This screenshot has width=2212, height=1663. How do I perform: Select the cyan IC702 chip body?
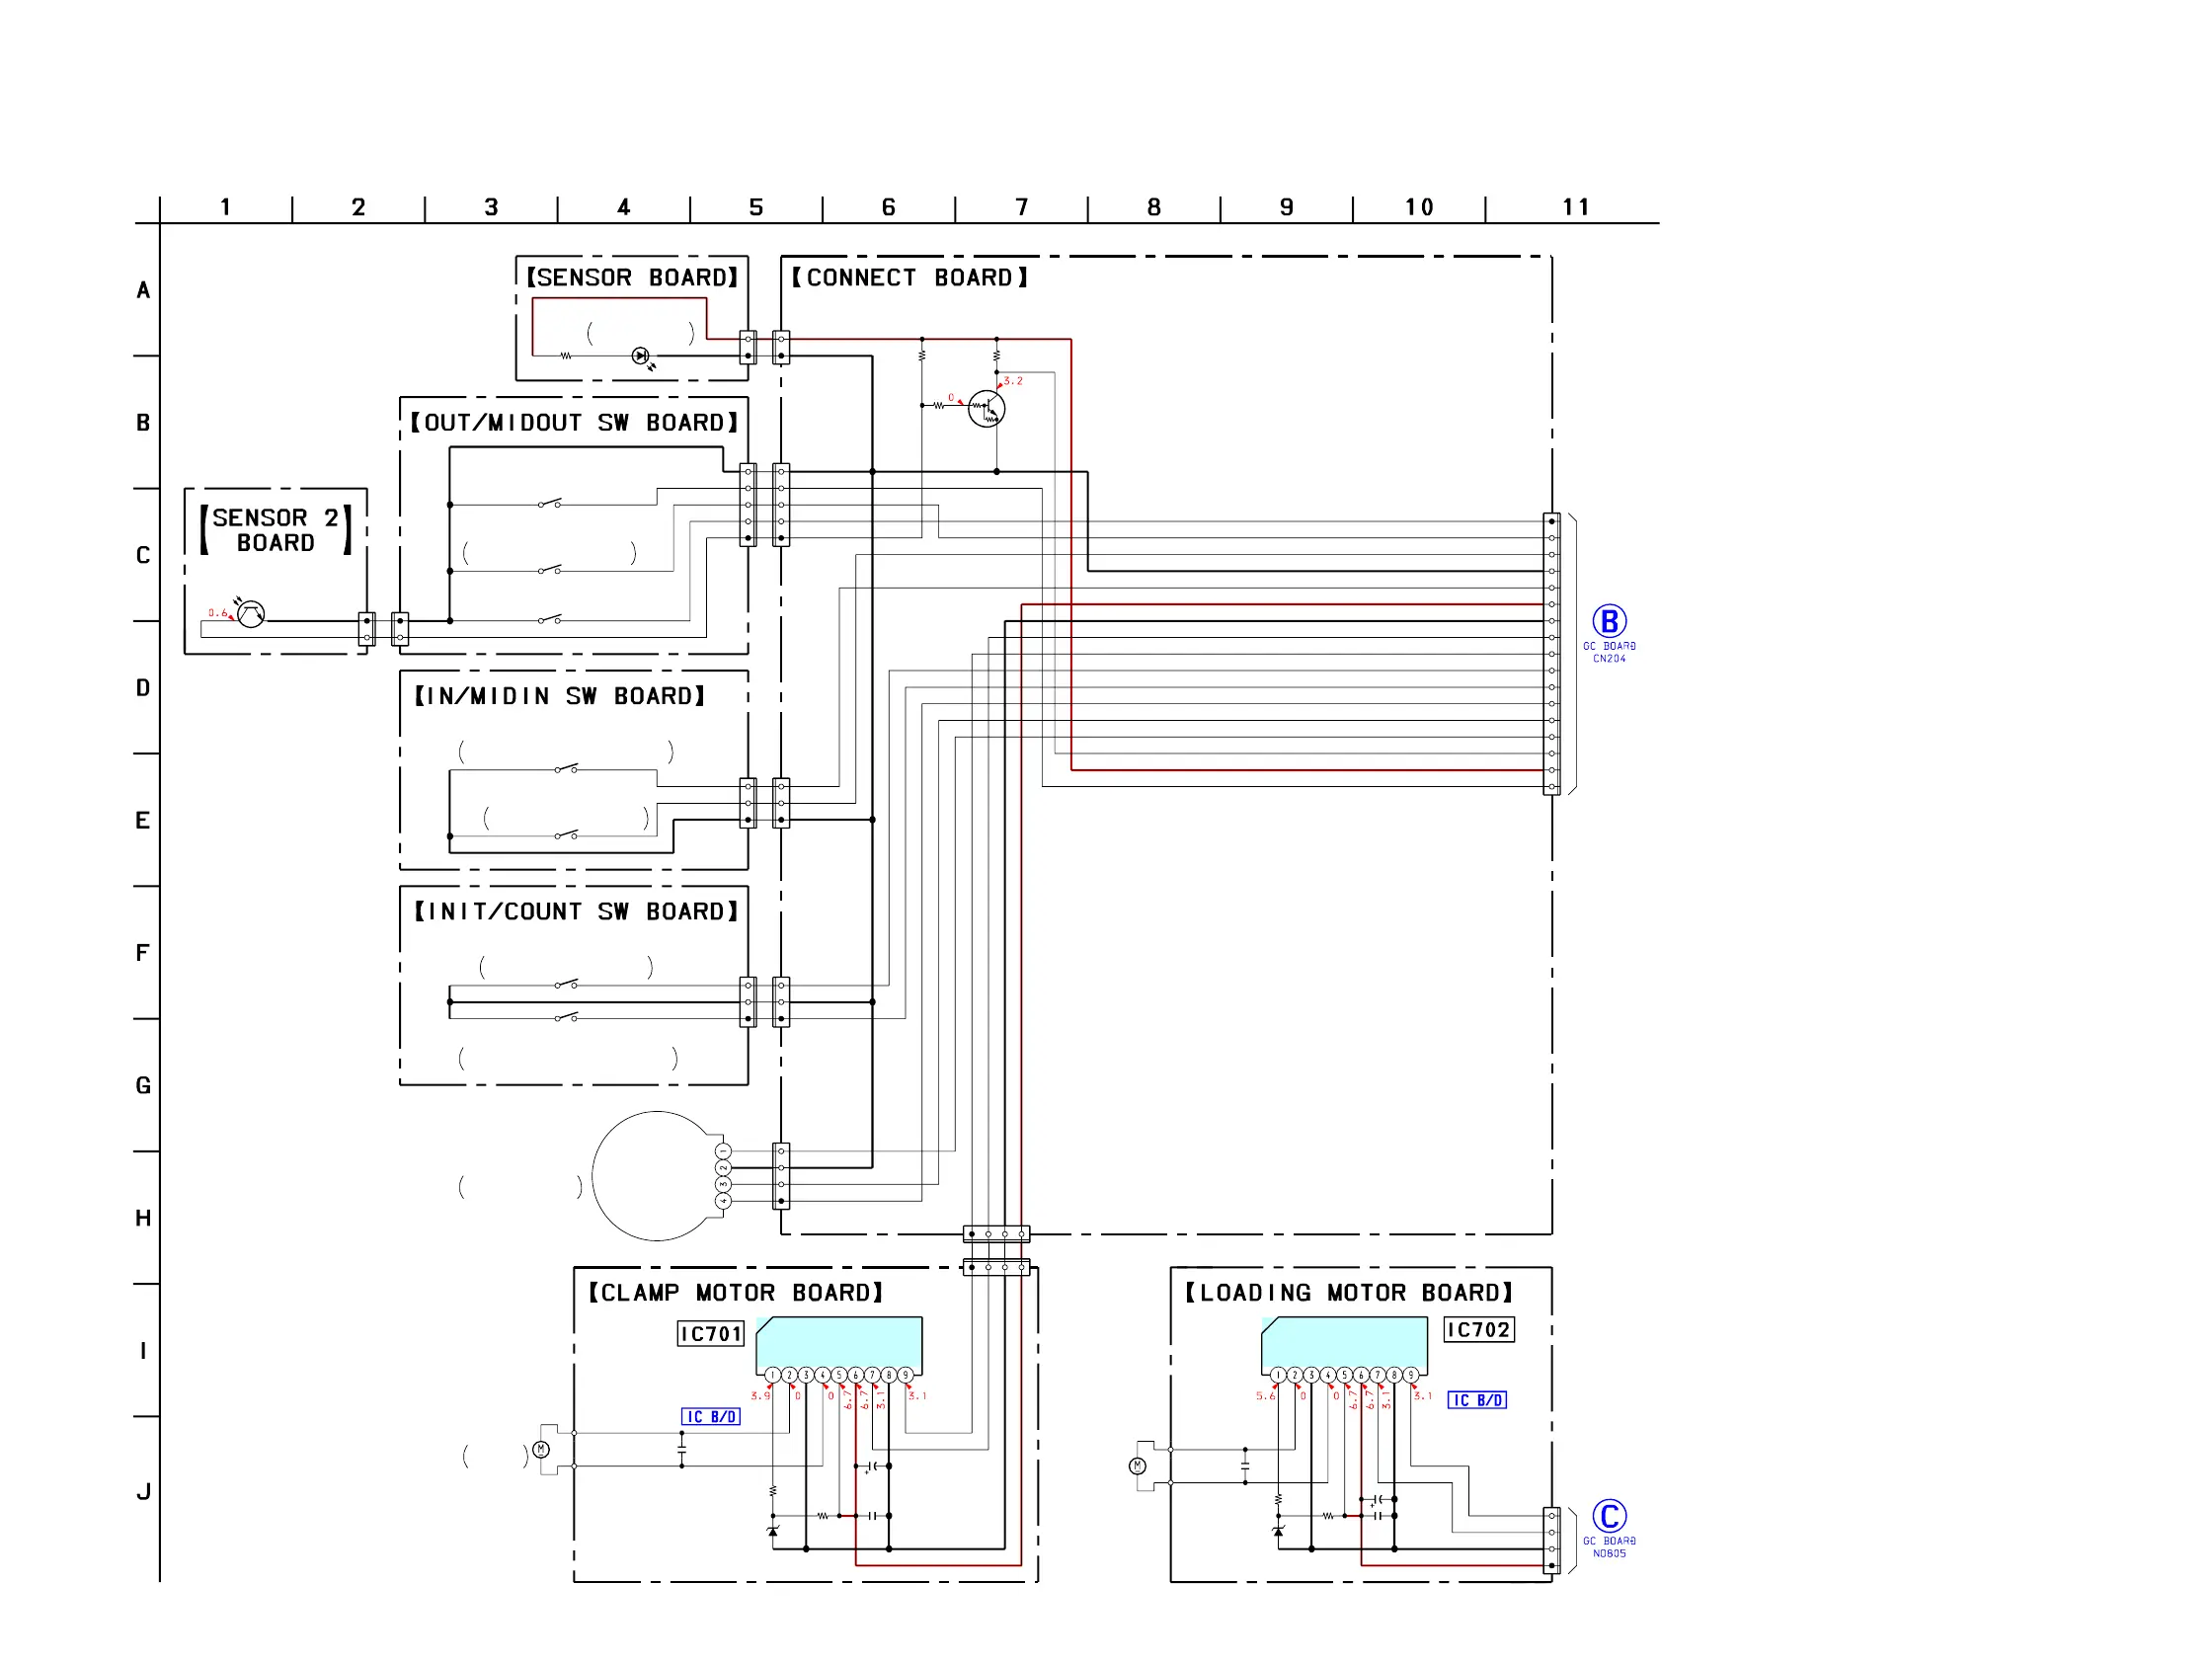point(1344,1343)
